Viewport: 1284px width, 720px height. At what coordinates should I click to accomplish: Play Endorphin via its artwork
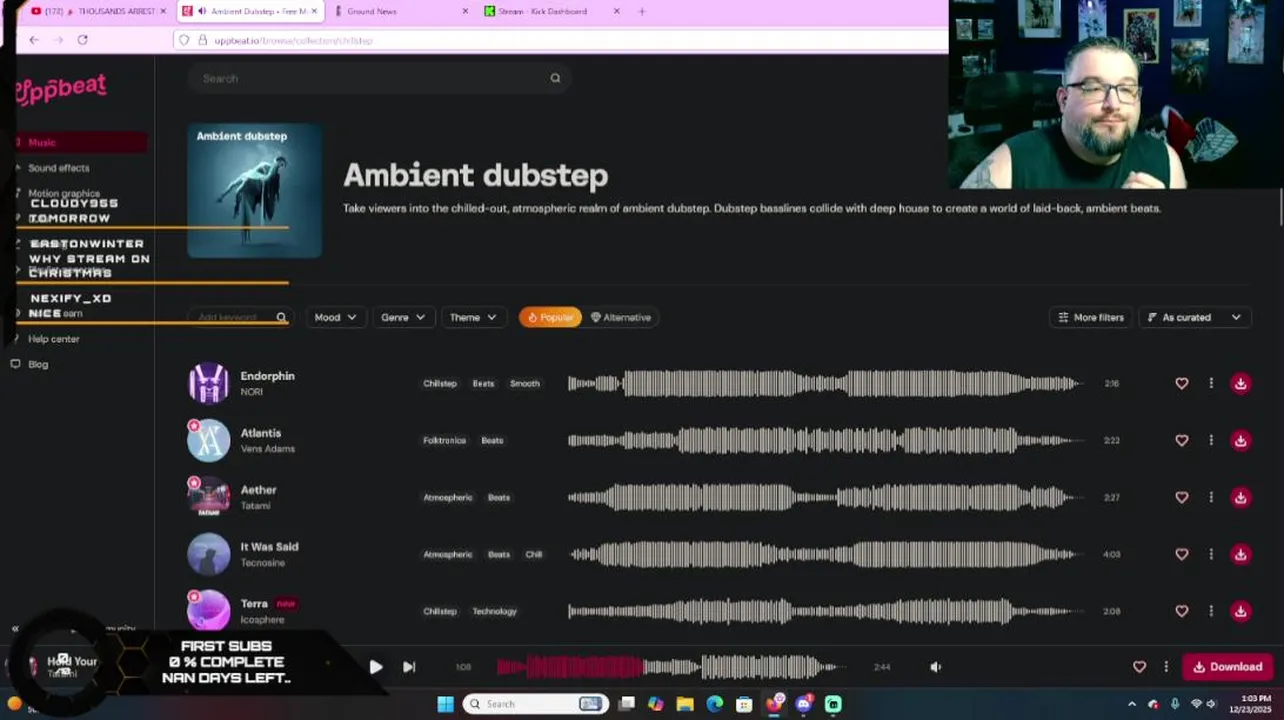(x=208, y=383)
